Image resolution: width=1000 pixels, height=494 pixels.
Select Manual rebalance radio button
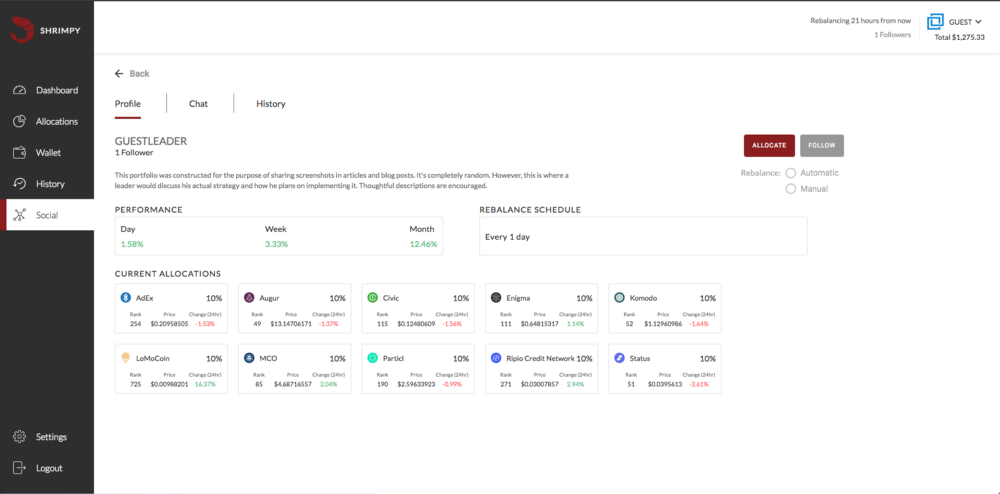point(791,189)
